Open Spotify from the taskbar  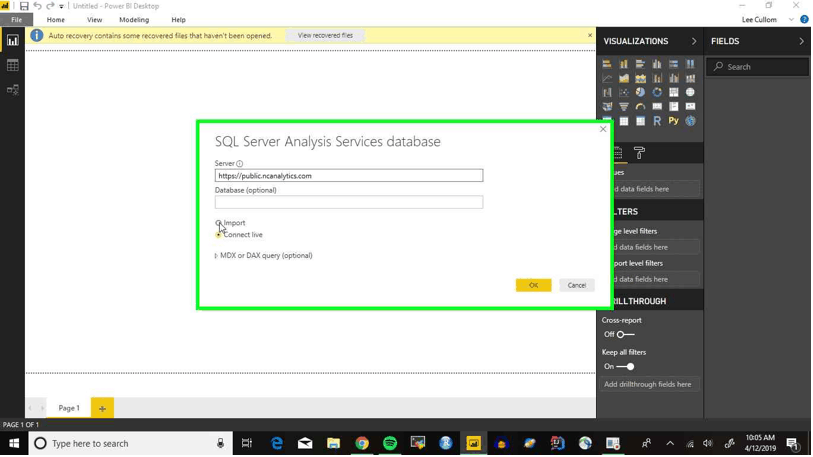pyautogui.click(x=390, y=444)
